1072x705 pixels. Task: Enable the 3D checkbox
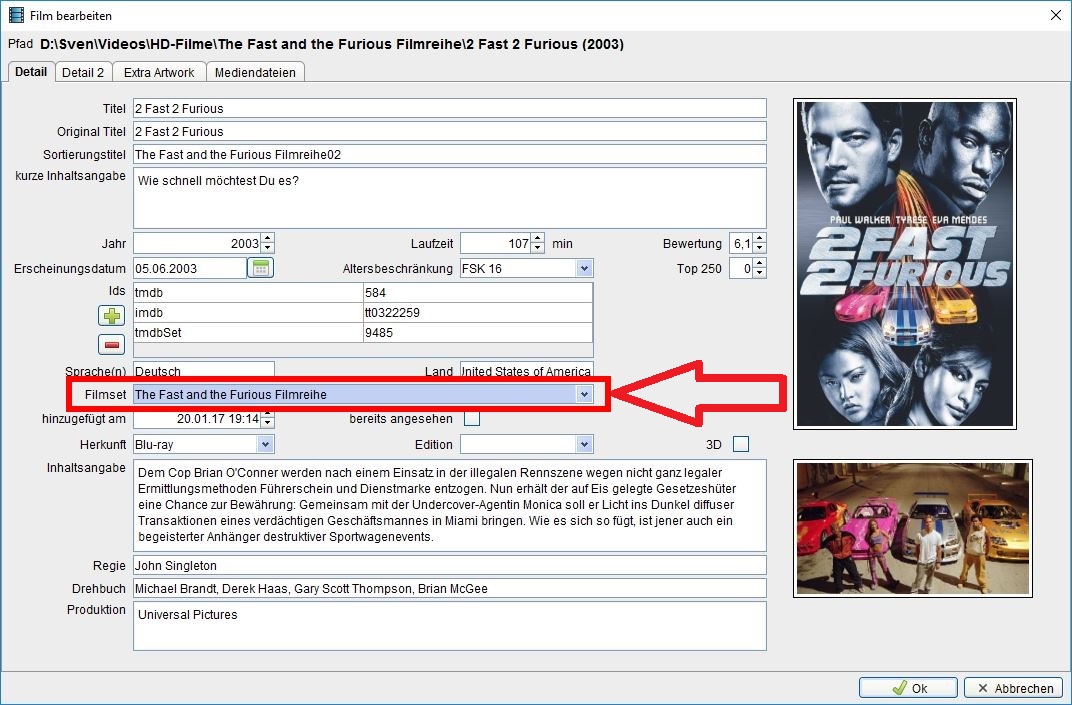[x=740, y=444]
